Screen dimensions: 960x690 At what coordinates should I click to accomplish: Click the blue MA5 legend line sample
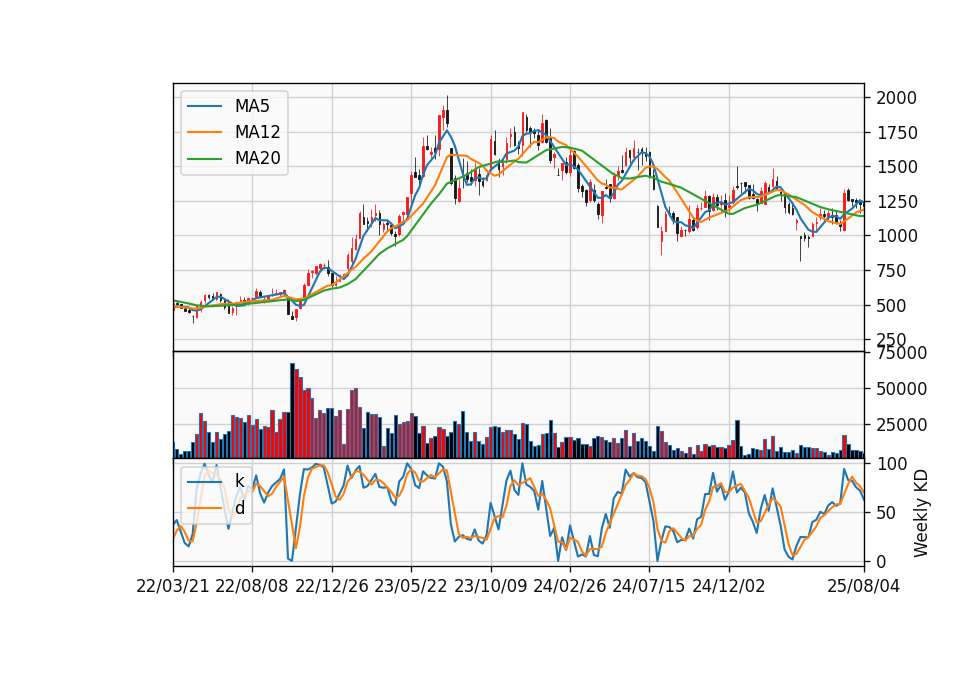pyautogui.click(x=204, y=106)
